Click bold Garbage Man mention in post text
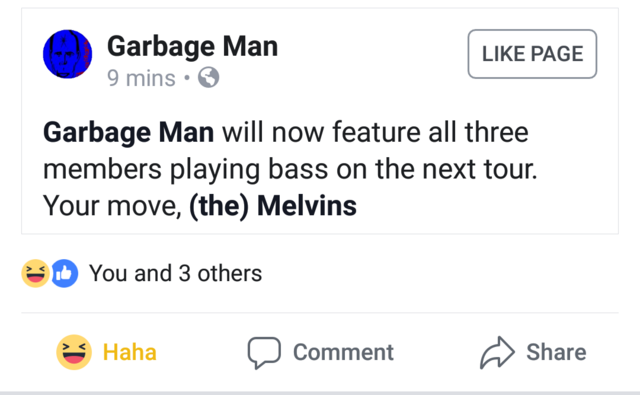This screenshot has height=395, width=640. pos(129,133)
